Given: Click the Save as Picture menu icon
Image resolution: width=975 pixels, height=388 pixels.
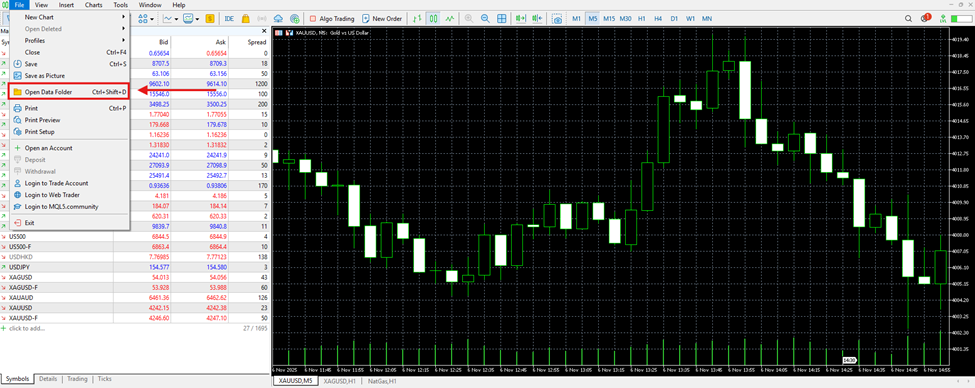Looking at the screenshot, I should tap(17, 75).
